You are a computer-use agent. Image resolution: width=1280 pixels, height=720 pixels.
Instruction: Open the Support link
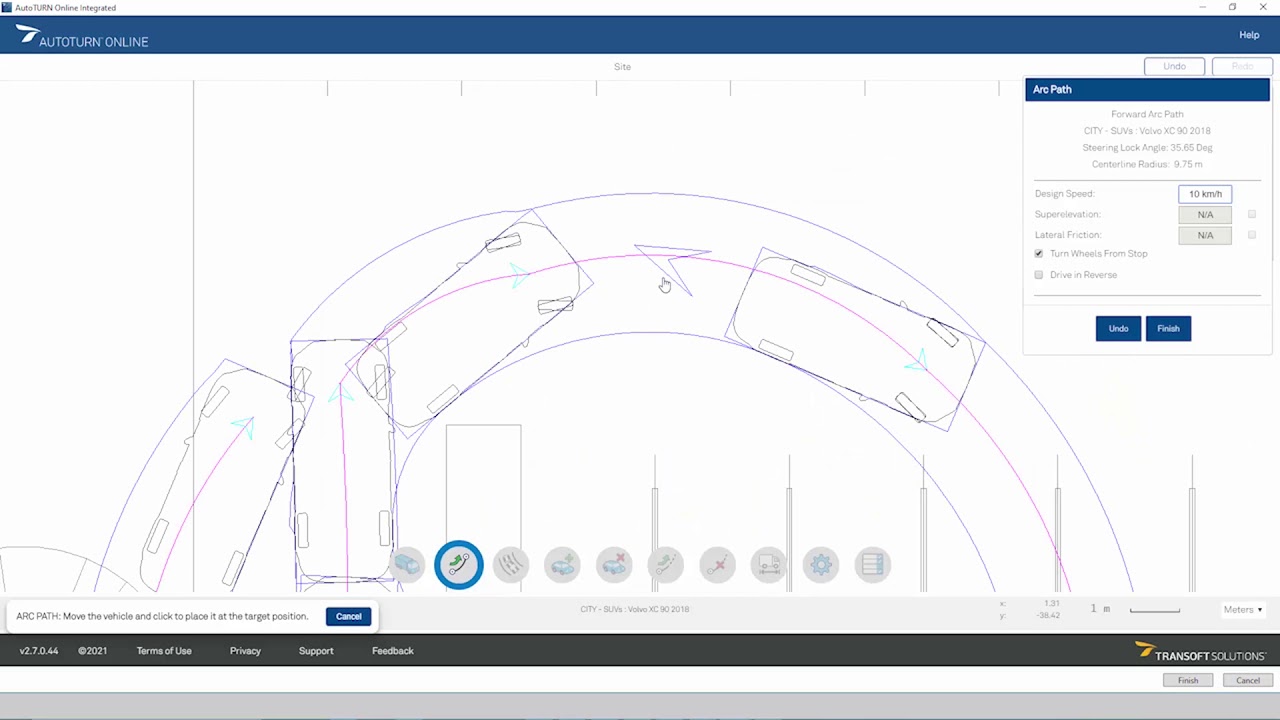[x=316, y=651]
